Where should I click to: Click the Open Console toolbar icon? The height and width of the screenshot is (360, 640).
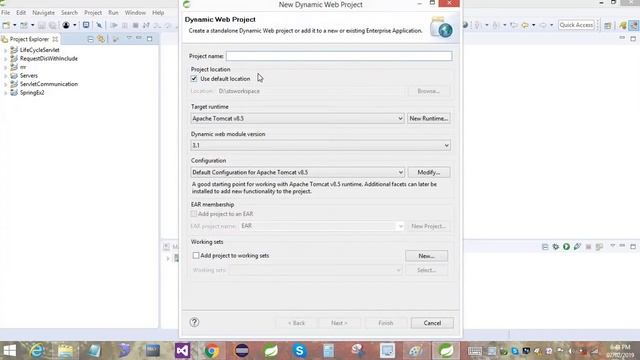coord(86,25)
